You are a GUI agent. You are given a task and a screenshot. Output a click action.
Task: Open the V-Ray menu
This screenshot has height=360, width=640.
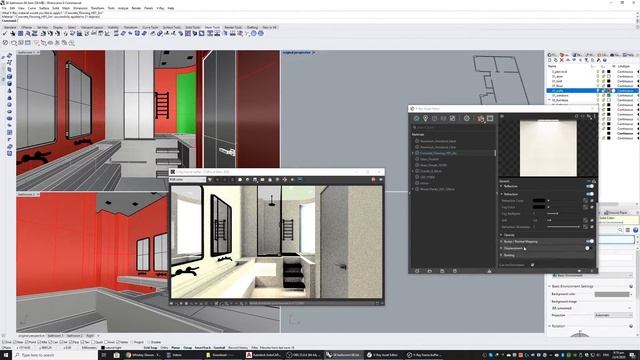(160, 8)
